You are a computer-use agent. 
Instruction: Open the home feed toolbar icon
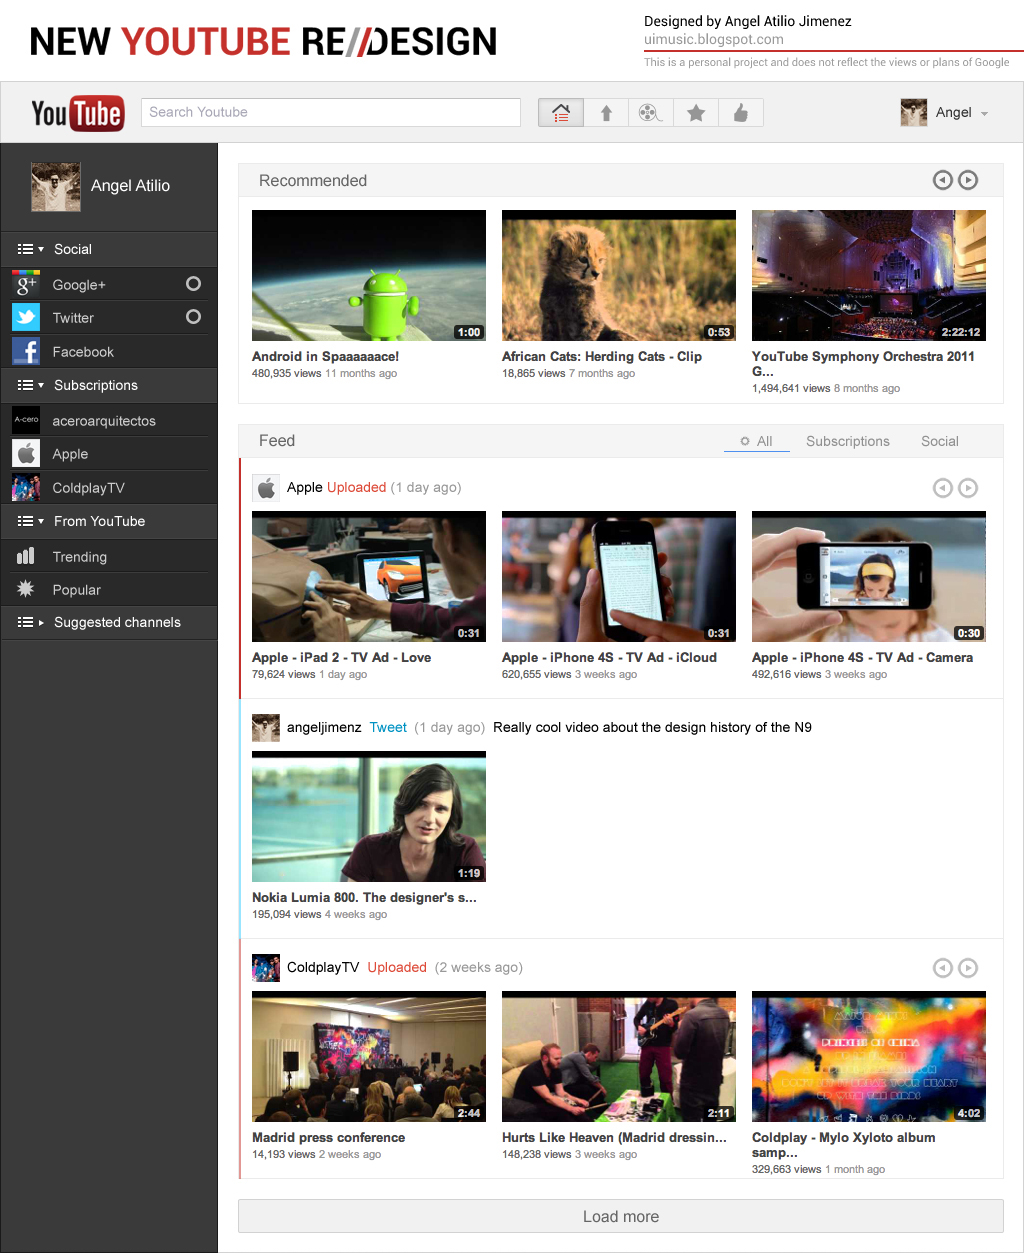561,113
